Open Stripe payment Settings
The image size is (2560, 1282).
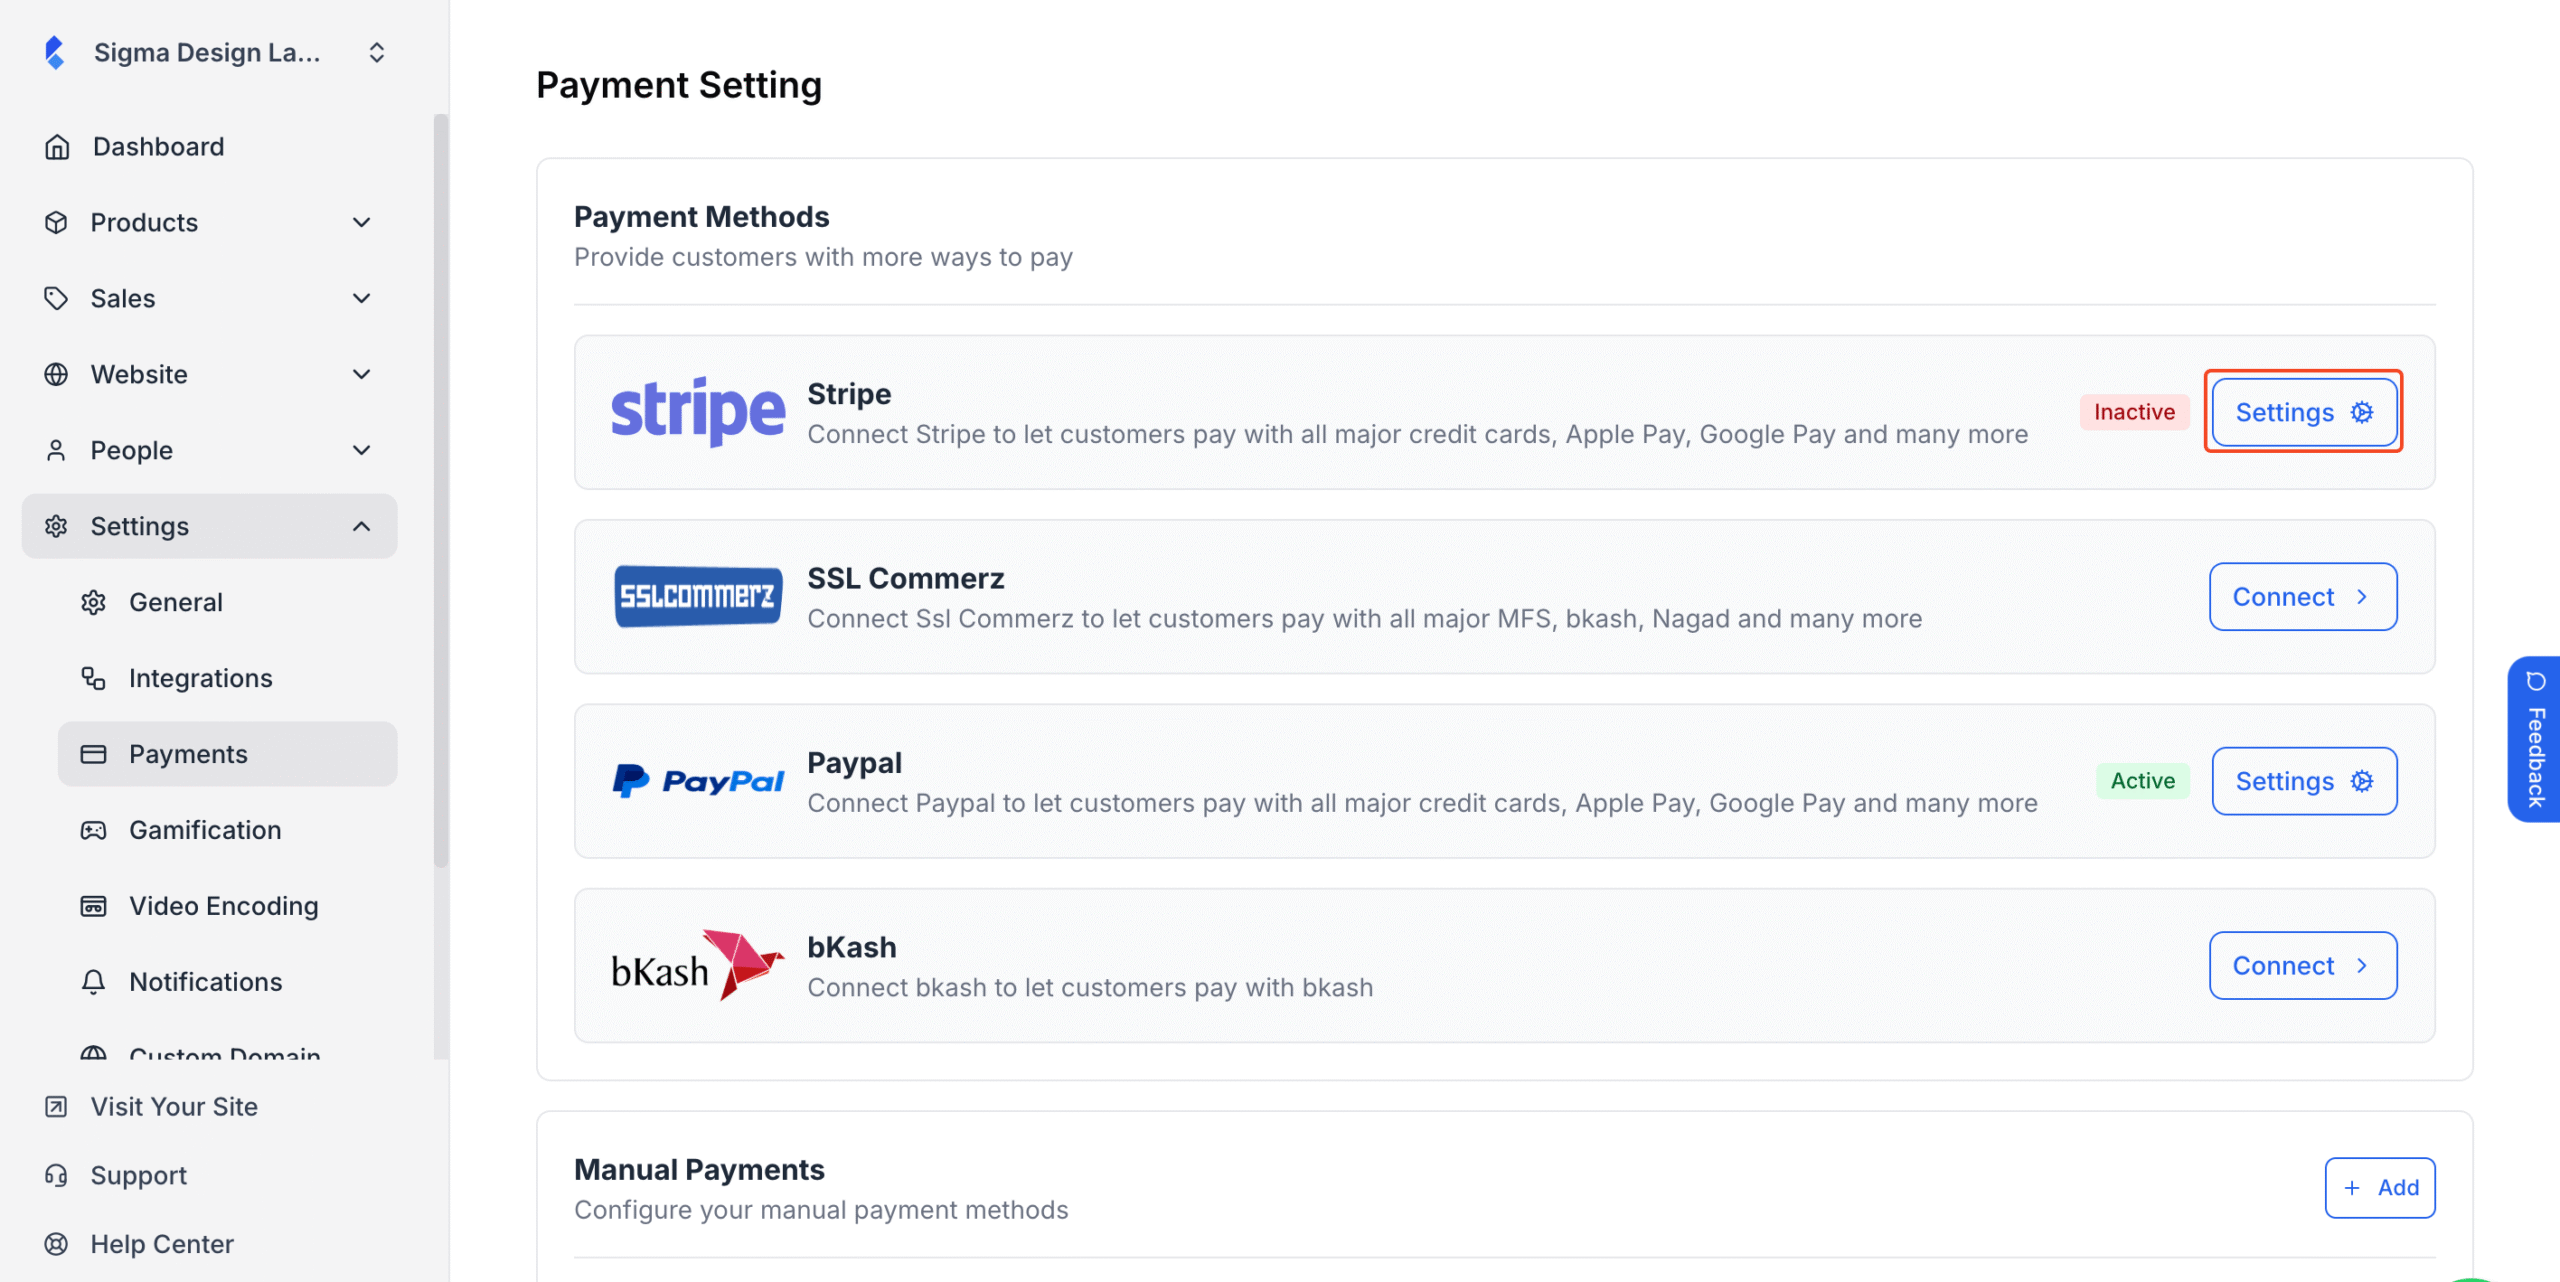[x=2303, y=411]
